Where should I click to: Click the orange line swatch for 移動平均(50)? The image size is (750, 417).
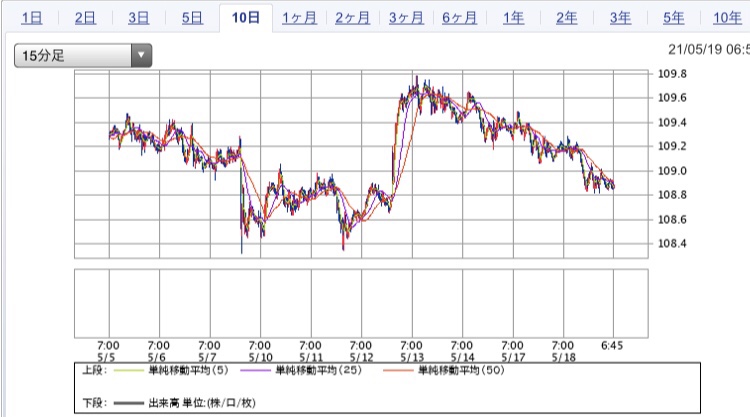coord(398,371)
